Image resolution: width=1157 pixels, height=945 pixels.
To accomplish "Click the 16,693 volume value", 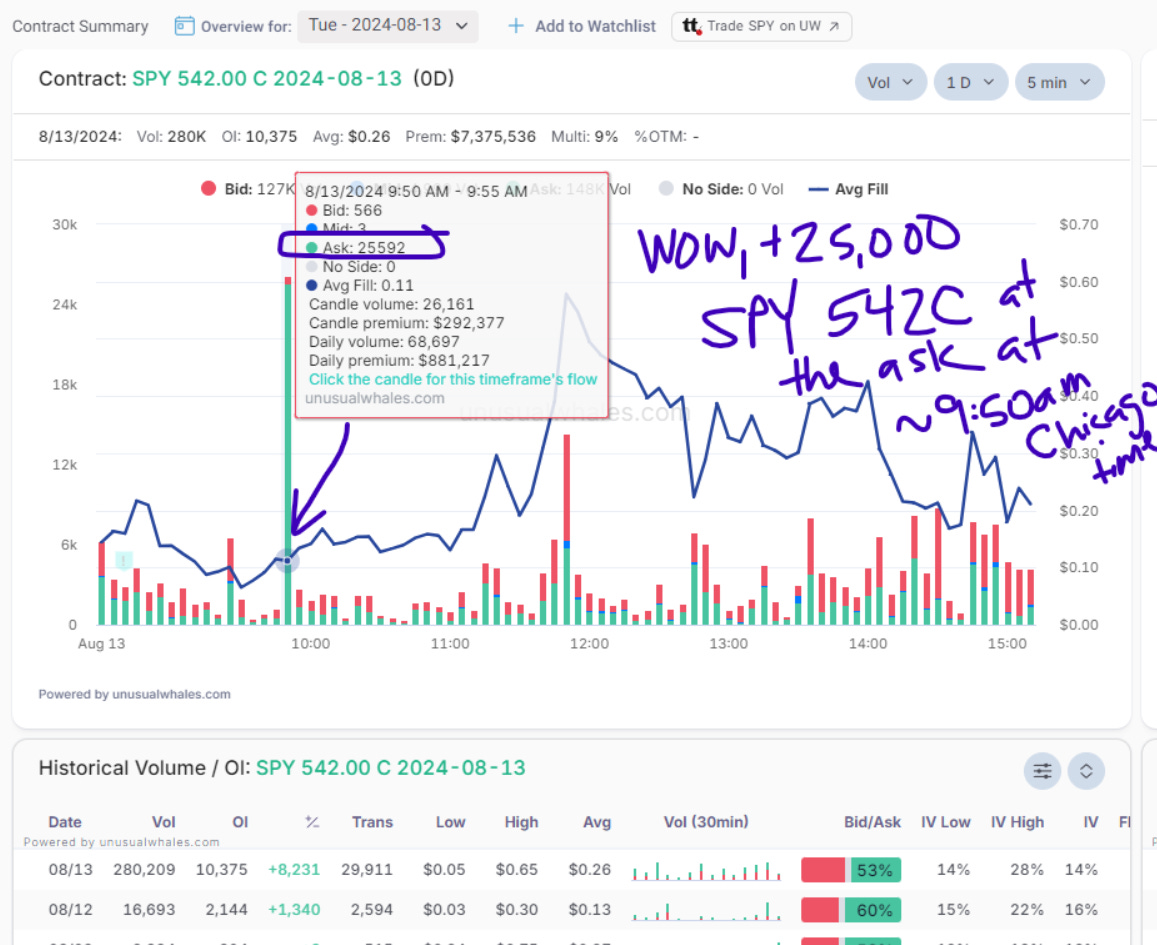I will click(x=148, y=910).
